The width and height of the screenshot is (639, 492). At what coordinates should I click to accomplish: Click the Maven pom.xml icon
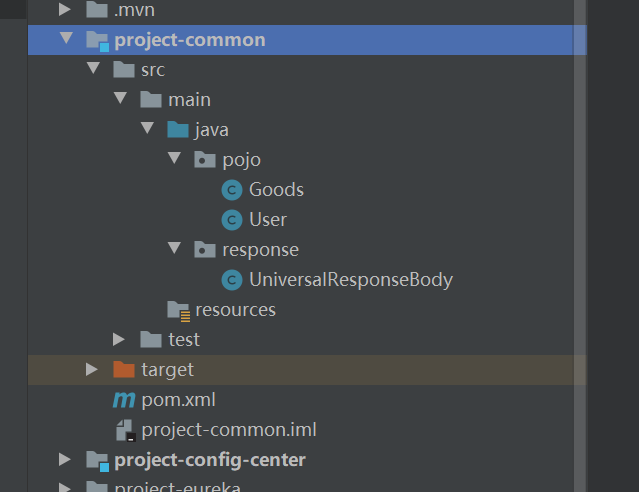(124, 400)
